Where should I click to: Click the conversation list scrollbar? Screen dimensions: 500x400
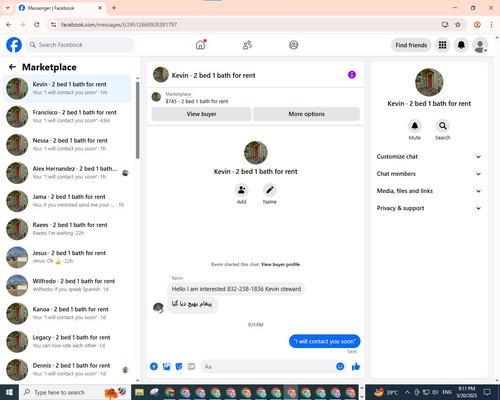(x=138, y=120)
